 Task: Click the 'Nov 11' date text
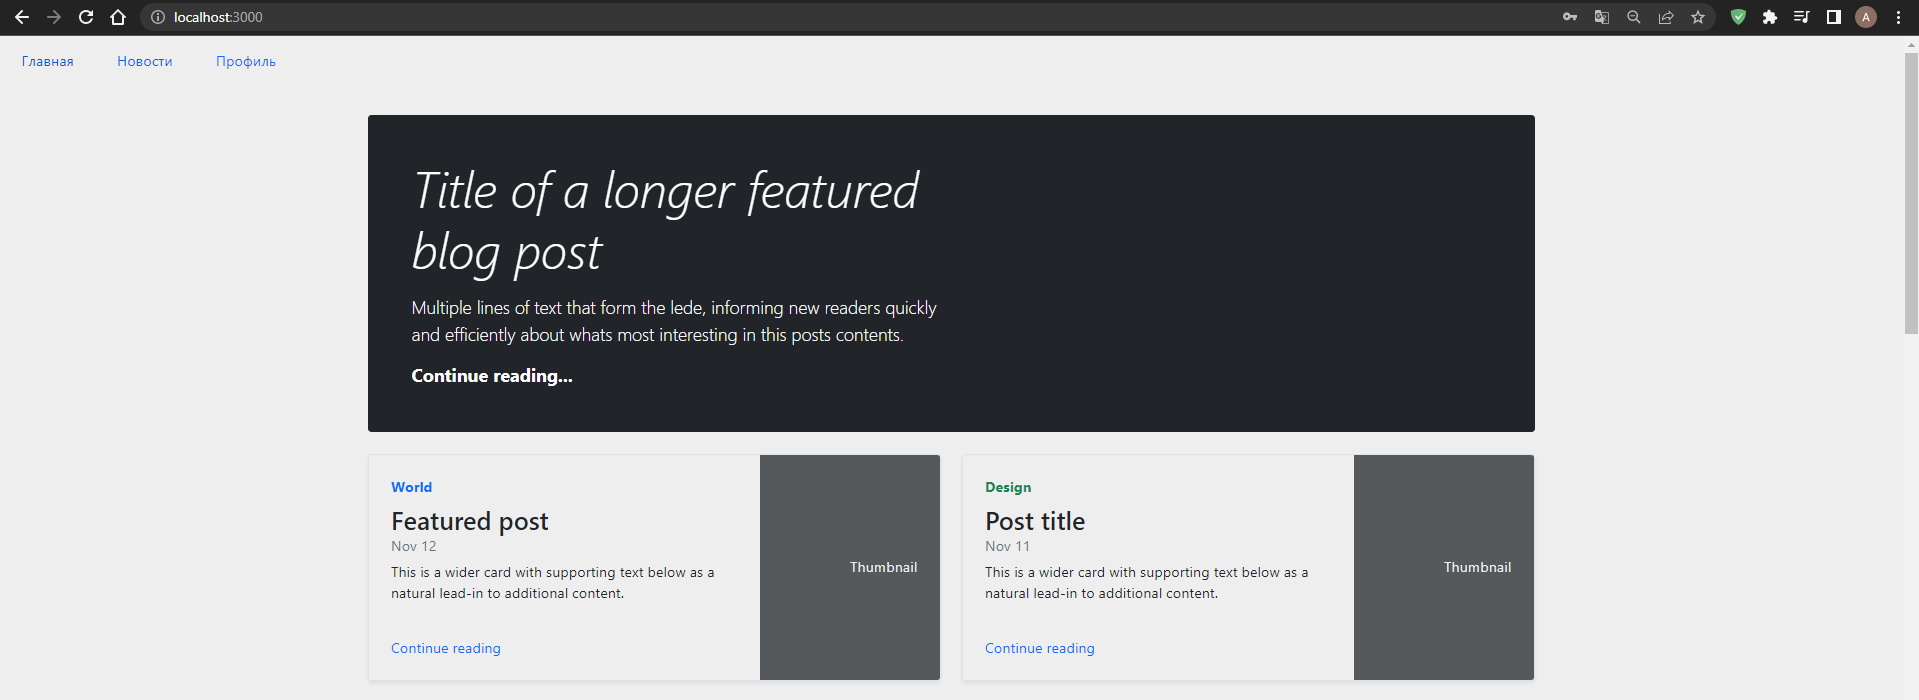tap(1007, 546)
